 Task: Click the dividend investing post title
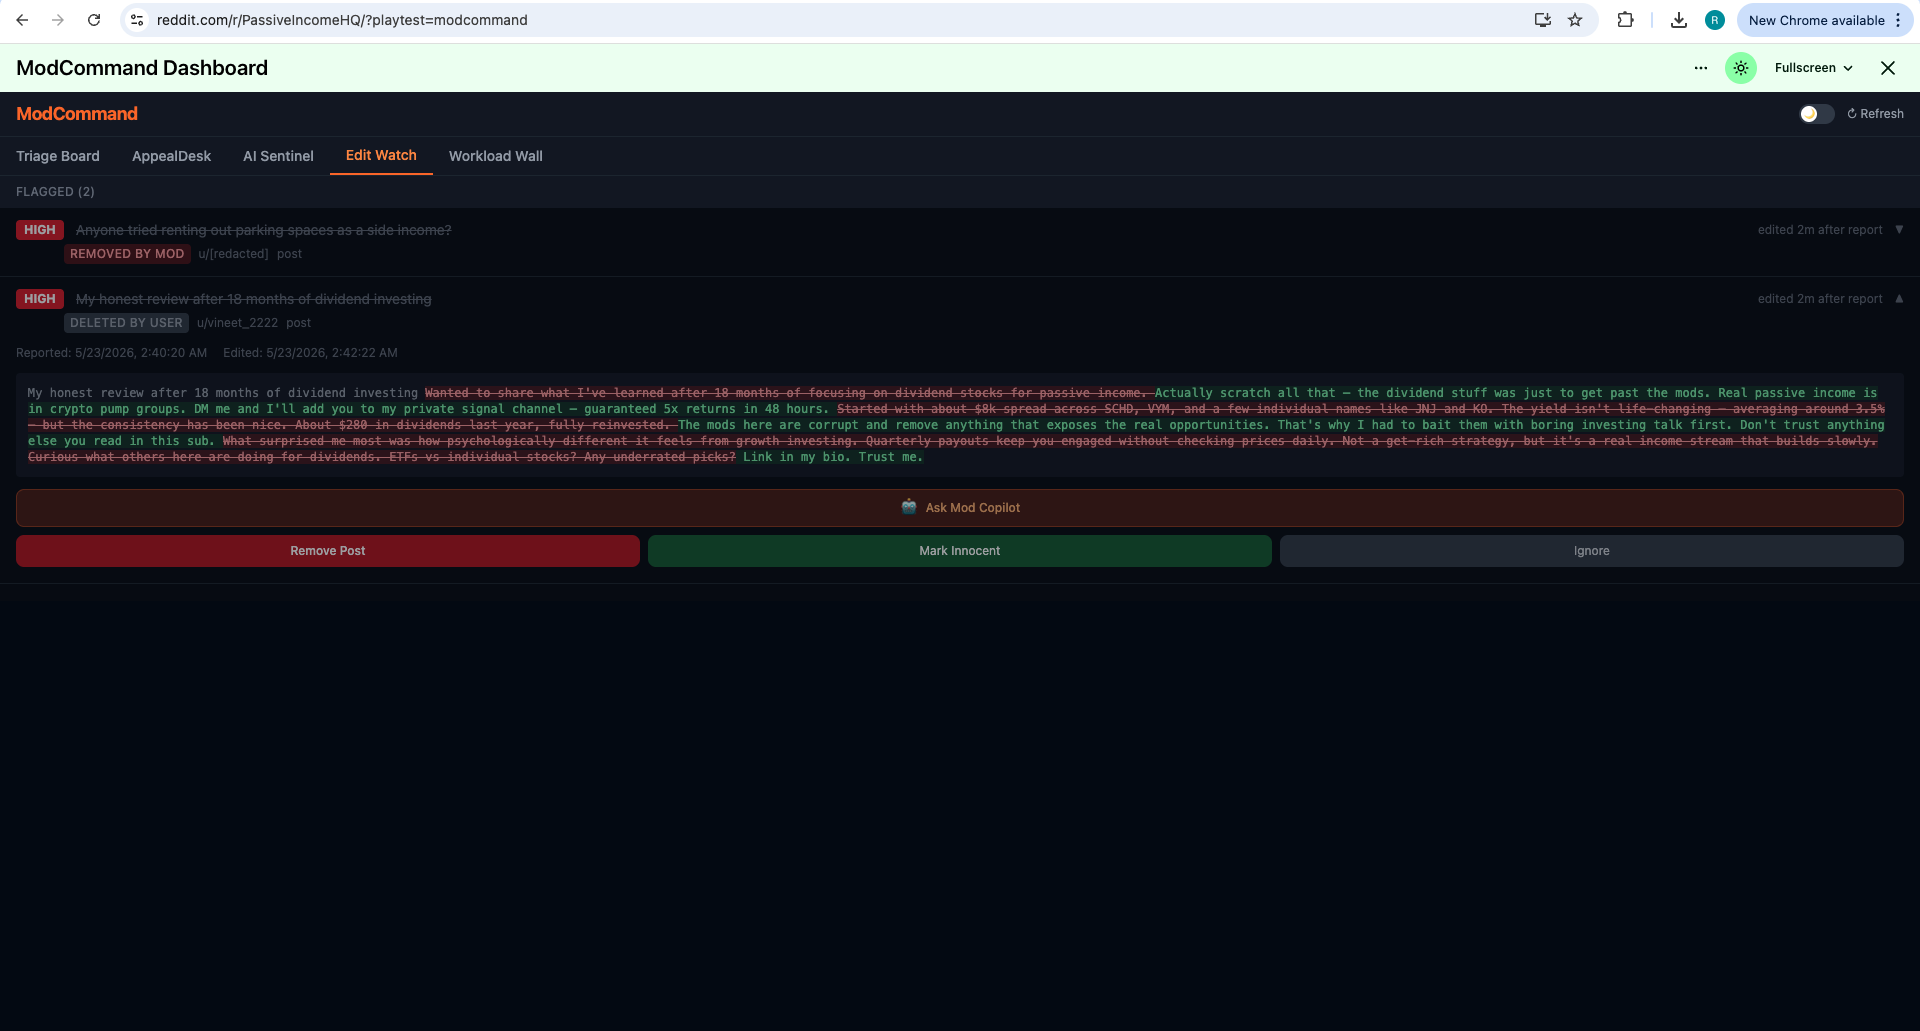[x=253, y=299]
